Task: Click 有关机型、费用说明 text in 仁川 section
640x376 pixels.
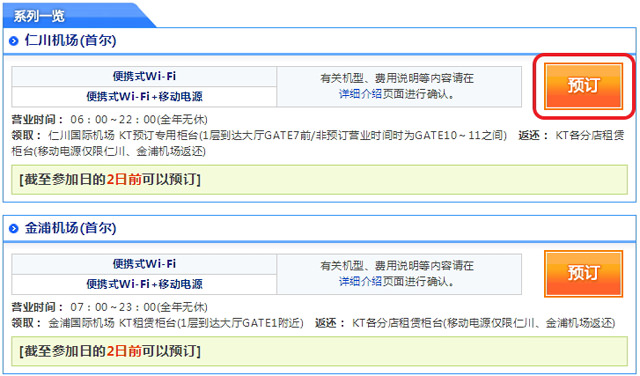Action: point(397,78)
